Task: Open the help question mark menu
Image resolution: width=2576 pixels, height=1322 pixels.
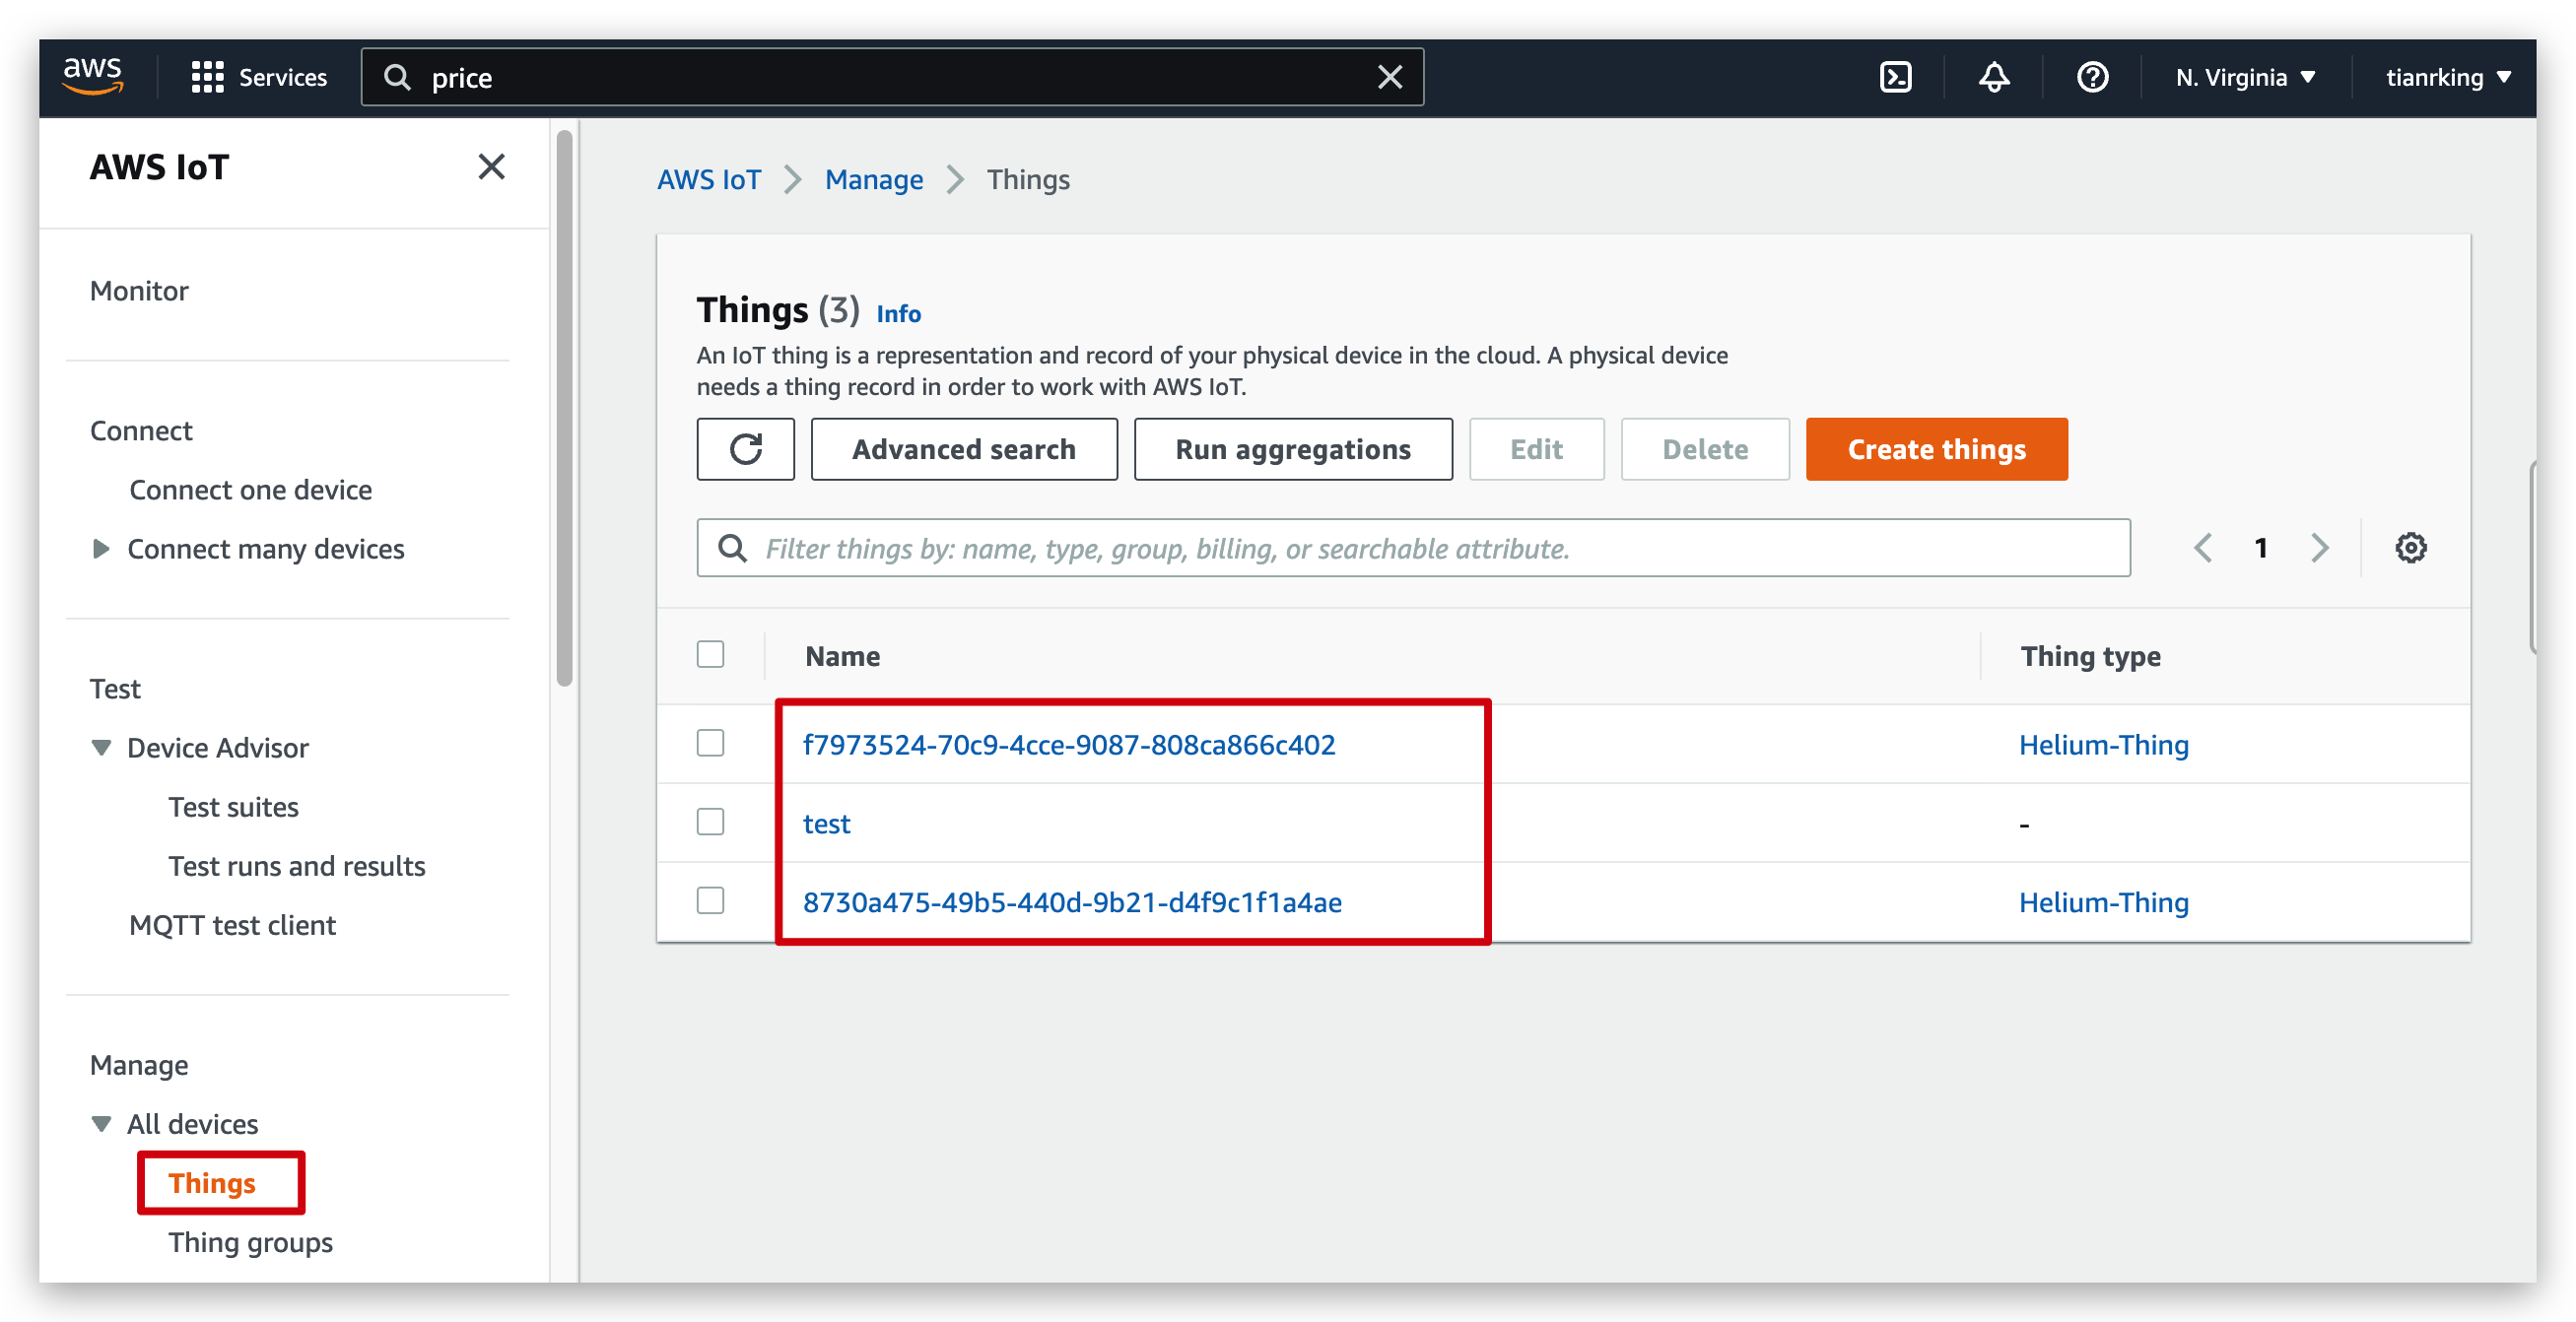Action: 2092,77
